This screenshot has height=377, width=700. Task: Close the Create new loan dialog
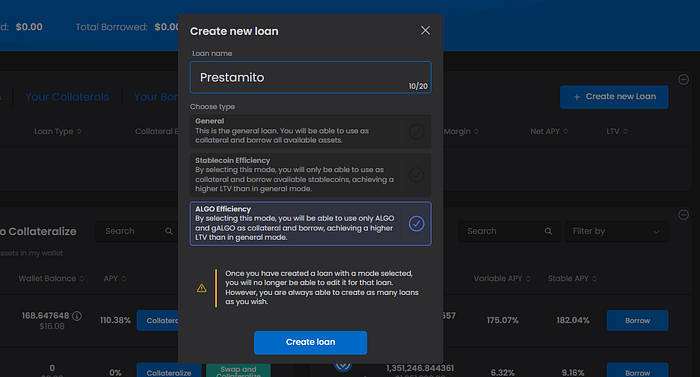(425, 30)
